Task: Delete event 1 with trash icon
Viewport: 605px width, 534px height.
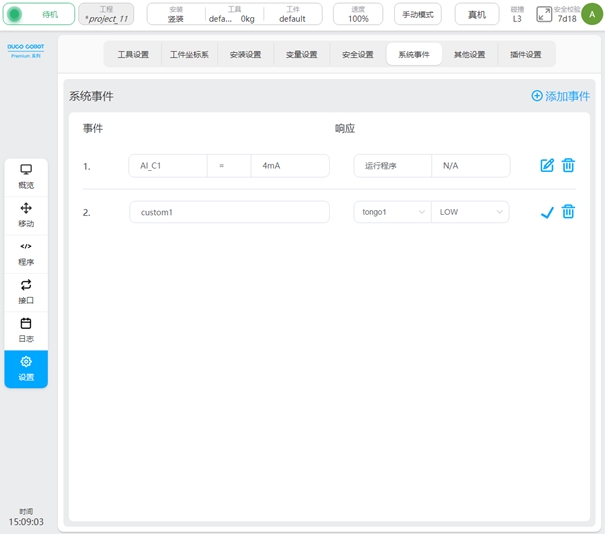Action: pyautogui.click(x=568, y=166)
